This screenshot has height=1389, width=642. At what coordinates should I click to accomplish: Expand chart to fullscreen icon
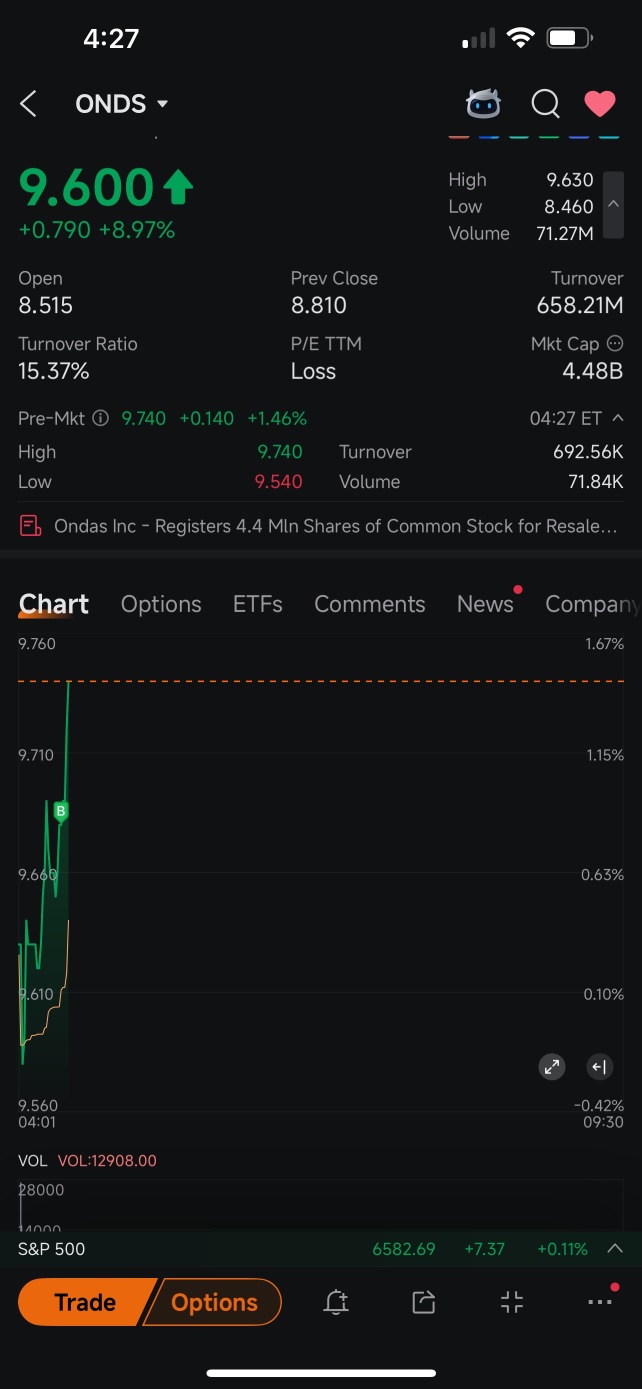[552, 1067]
